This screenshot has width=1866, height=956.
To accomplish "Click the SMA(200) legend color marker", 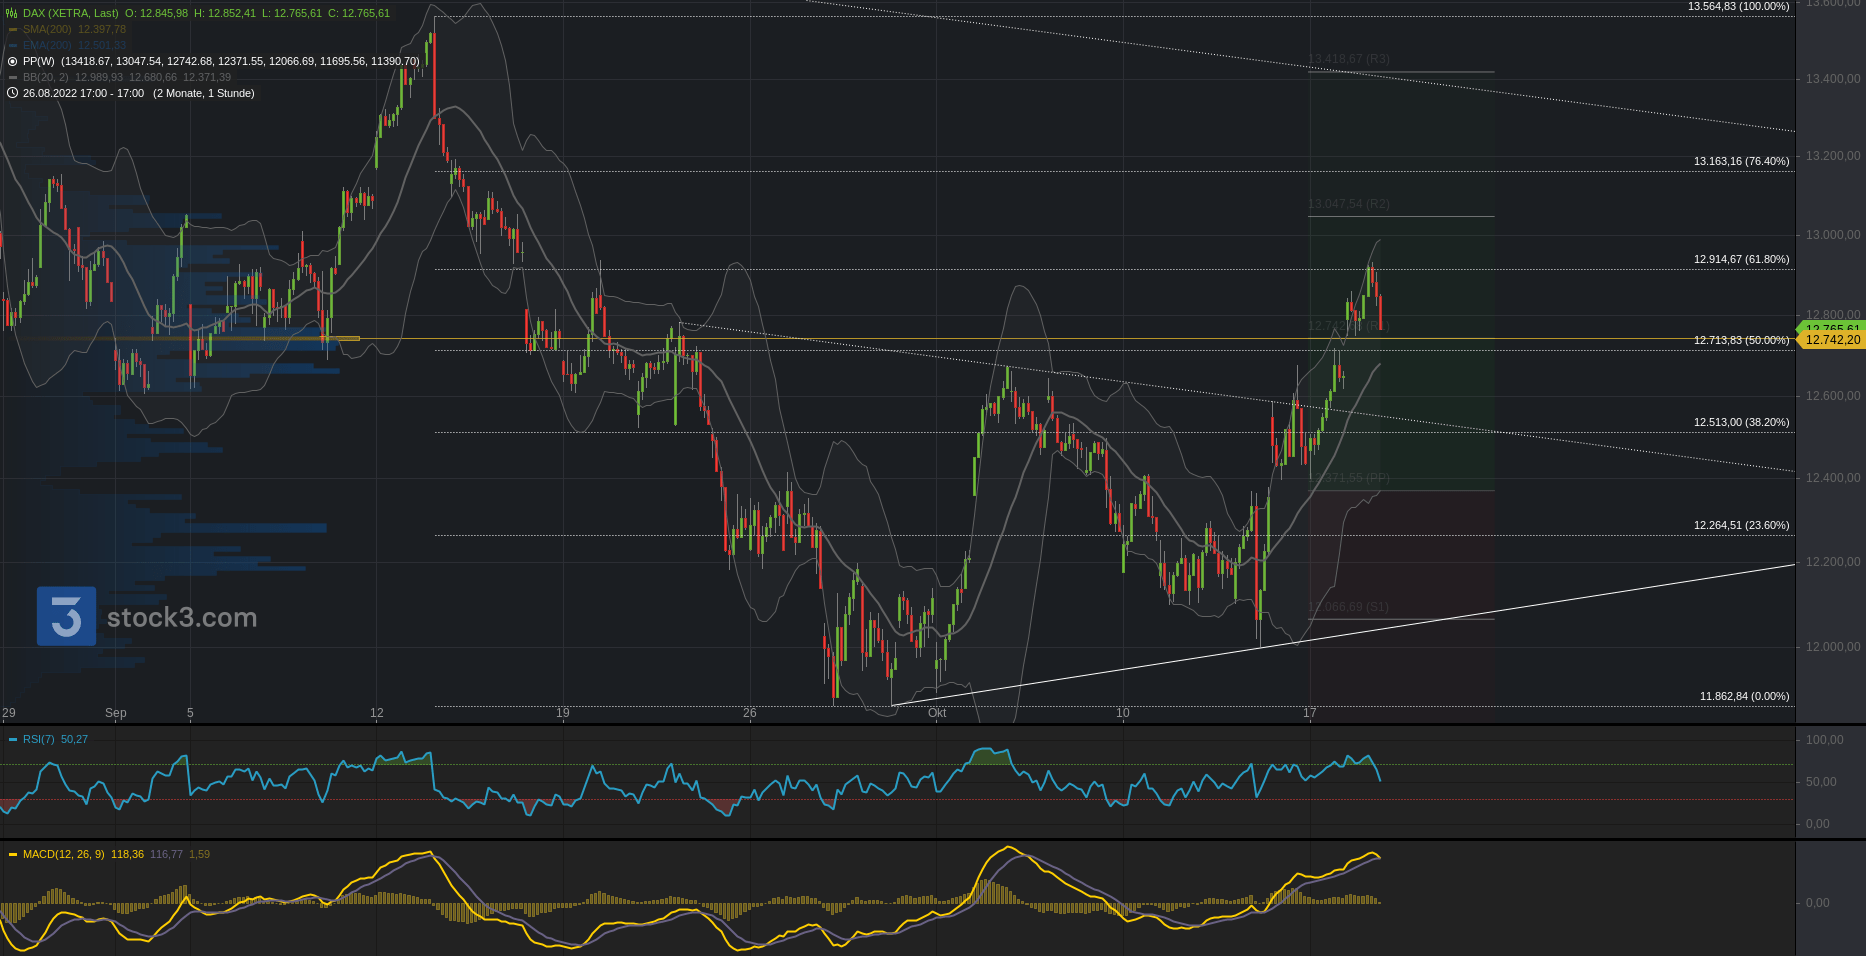I will pos(13,29).
